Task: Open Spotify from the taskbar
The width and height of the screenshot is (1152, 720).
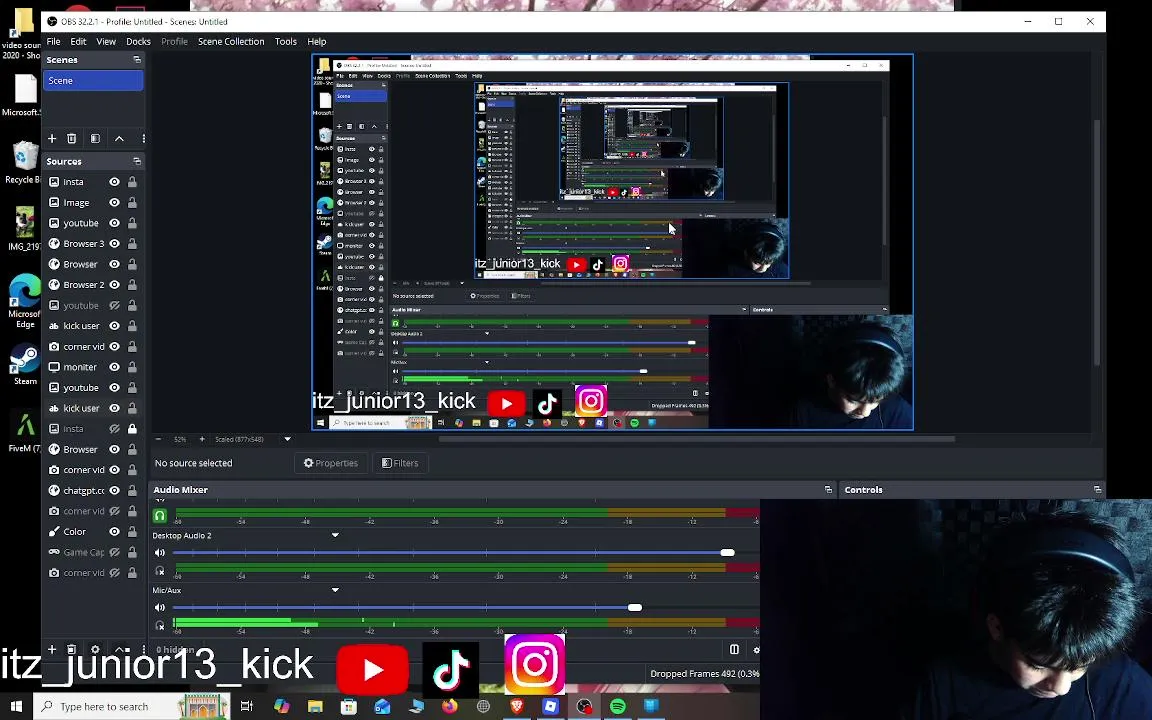Action: click(x=618, y=706)
